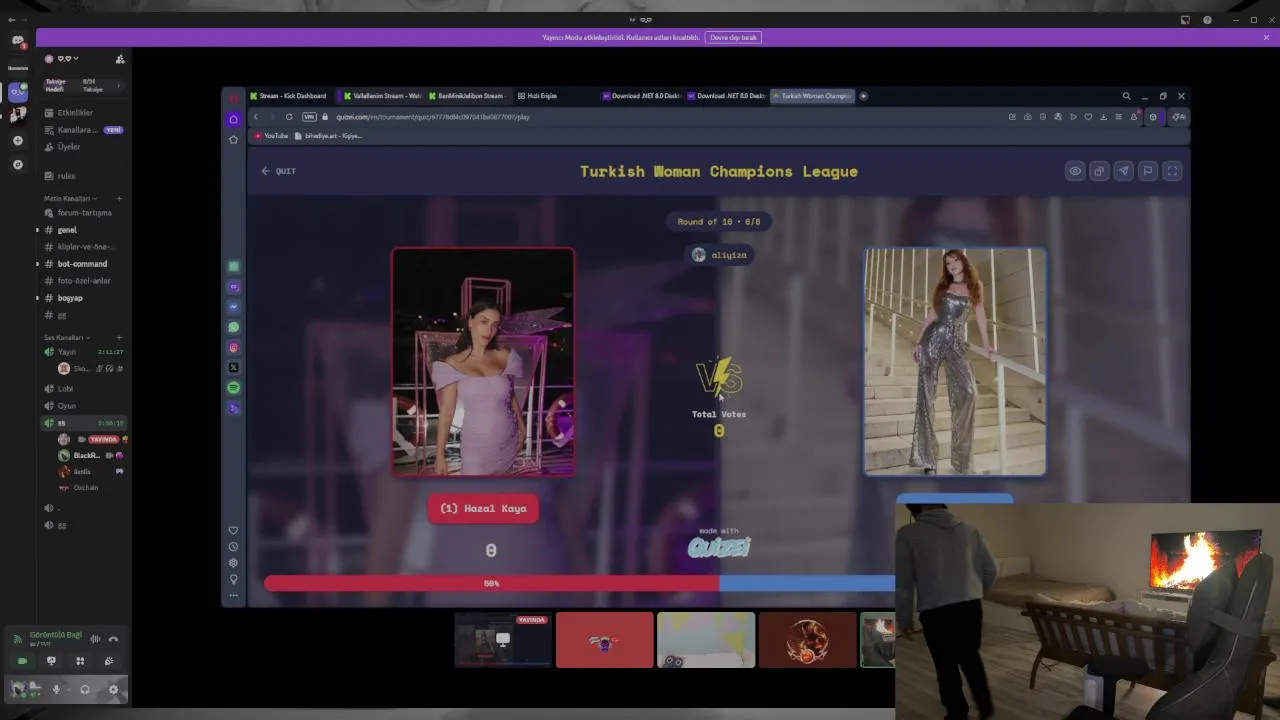The height and width of the screenshot is (720, 1280).
Task: Open Etkinlikler in Discord sidebar
Action: tap(76, 113)
